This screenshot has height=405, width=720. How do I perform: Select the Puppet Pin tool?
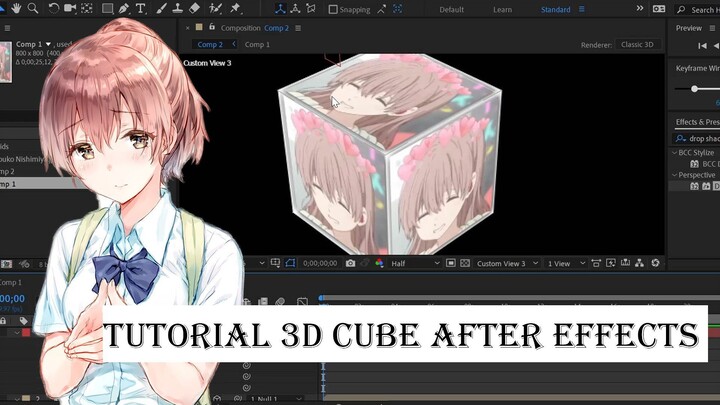point(235,8)
